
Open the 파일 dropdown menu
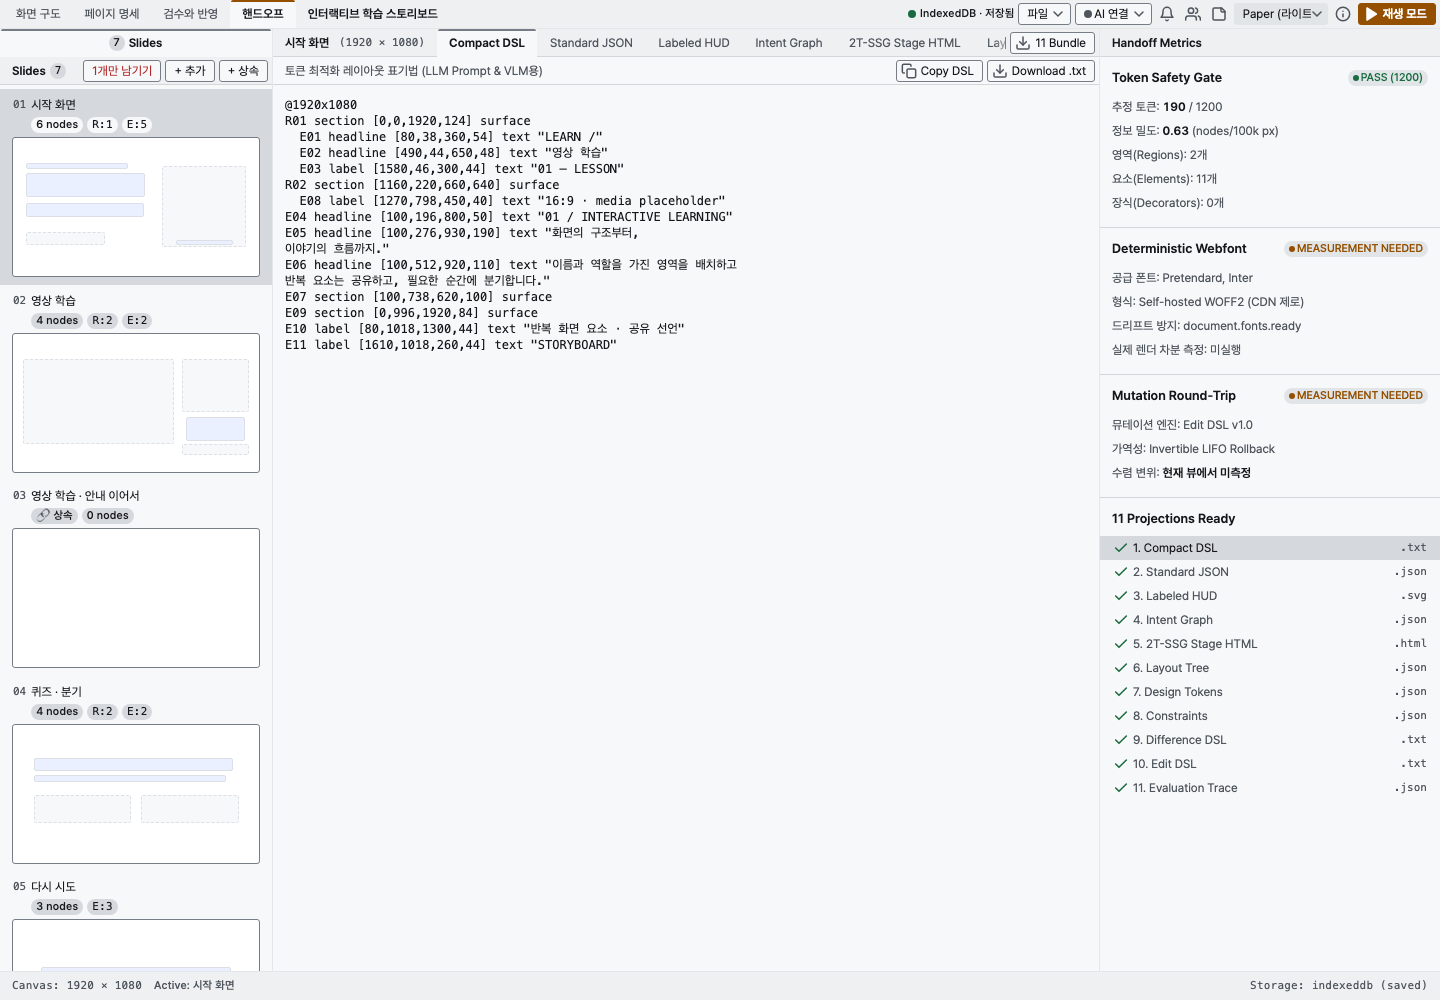[1044, 14]
